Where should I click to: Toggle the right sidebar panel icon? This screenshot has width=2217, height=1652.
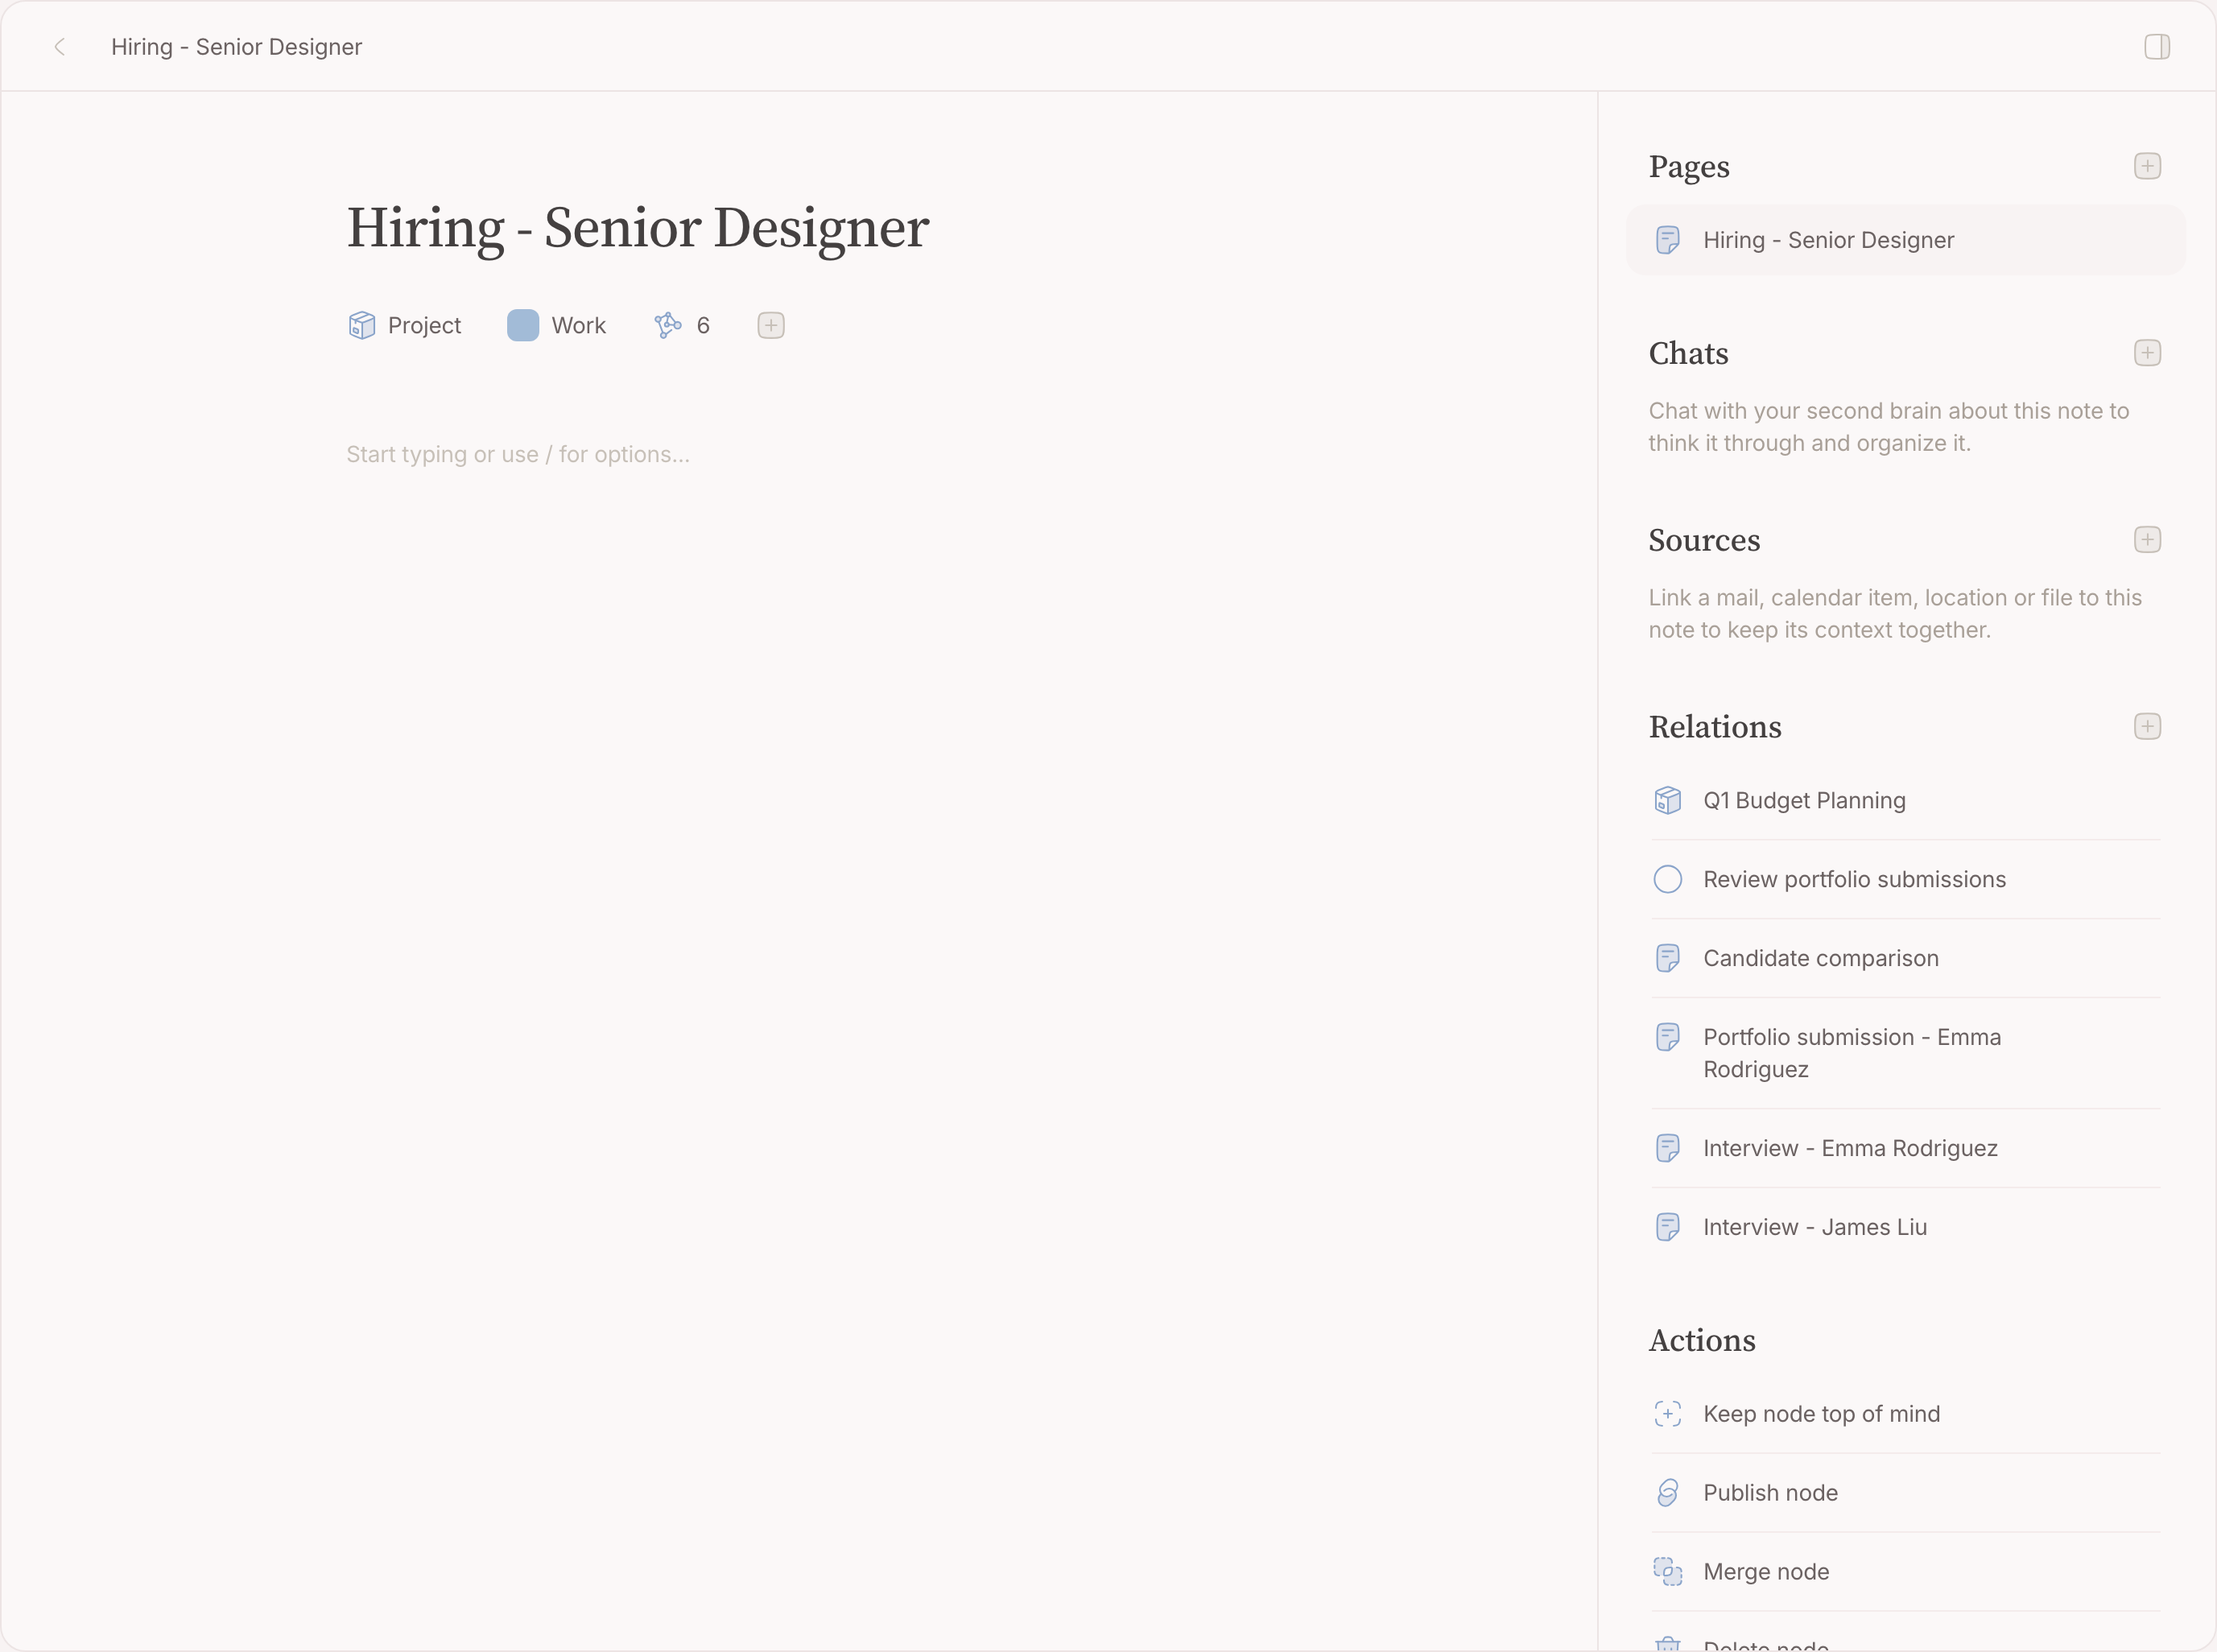[x=2157, y=47]
